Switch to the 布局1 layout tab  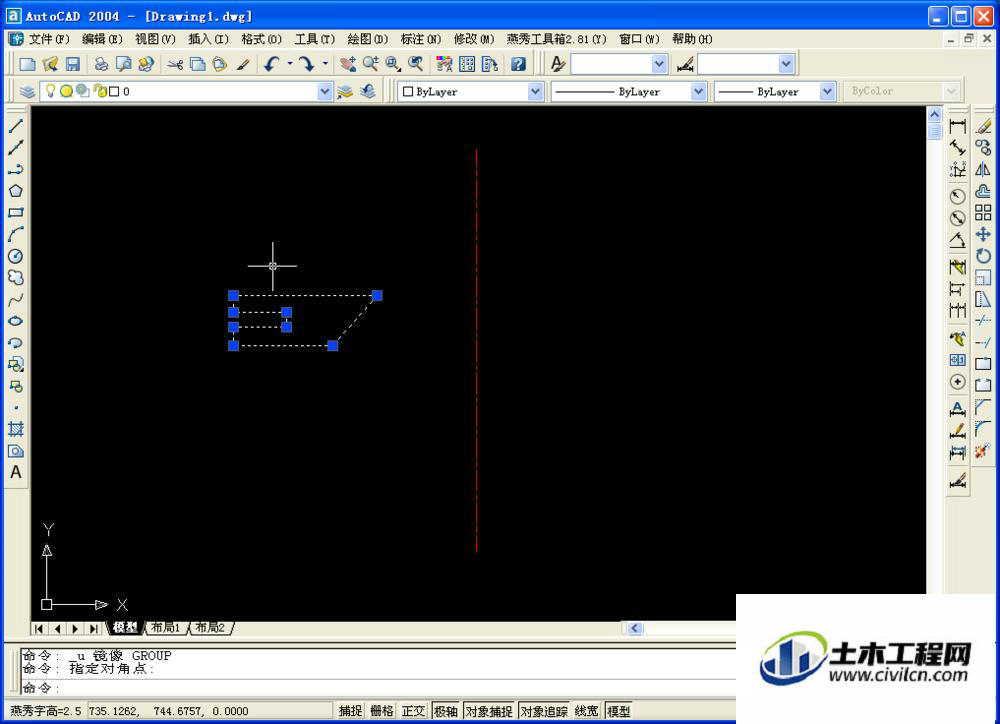pos(165,628)
